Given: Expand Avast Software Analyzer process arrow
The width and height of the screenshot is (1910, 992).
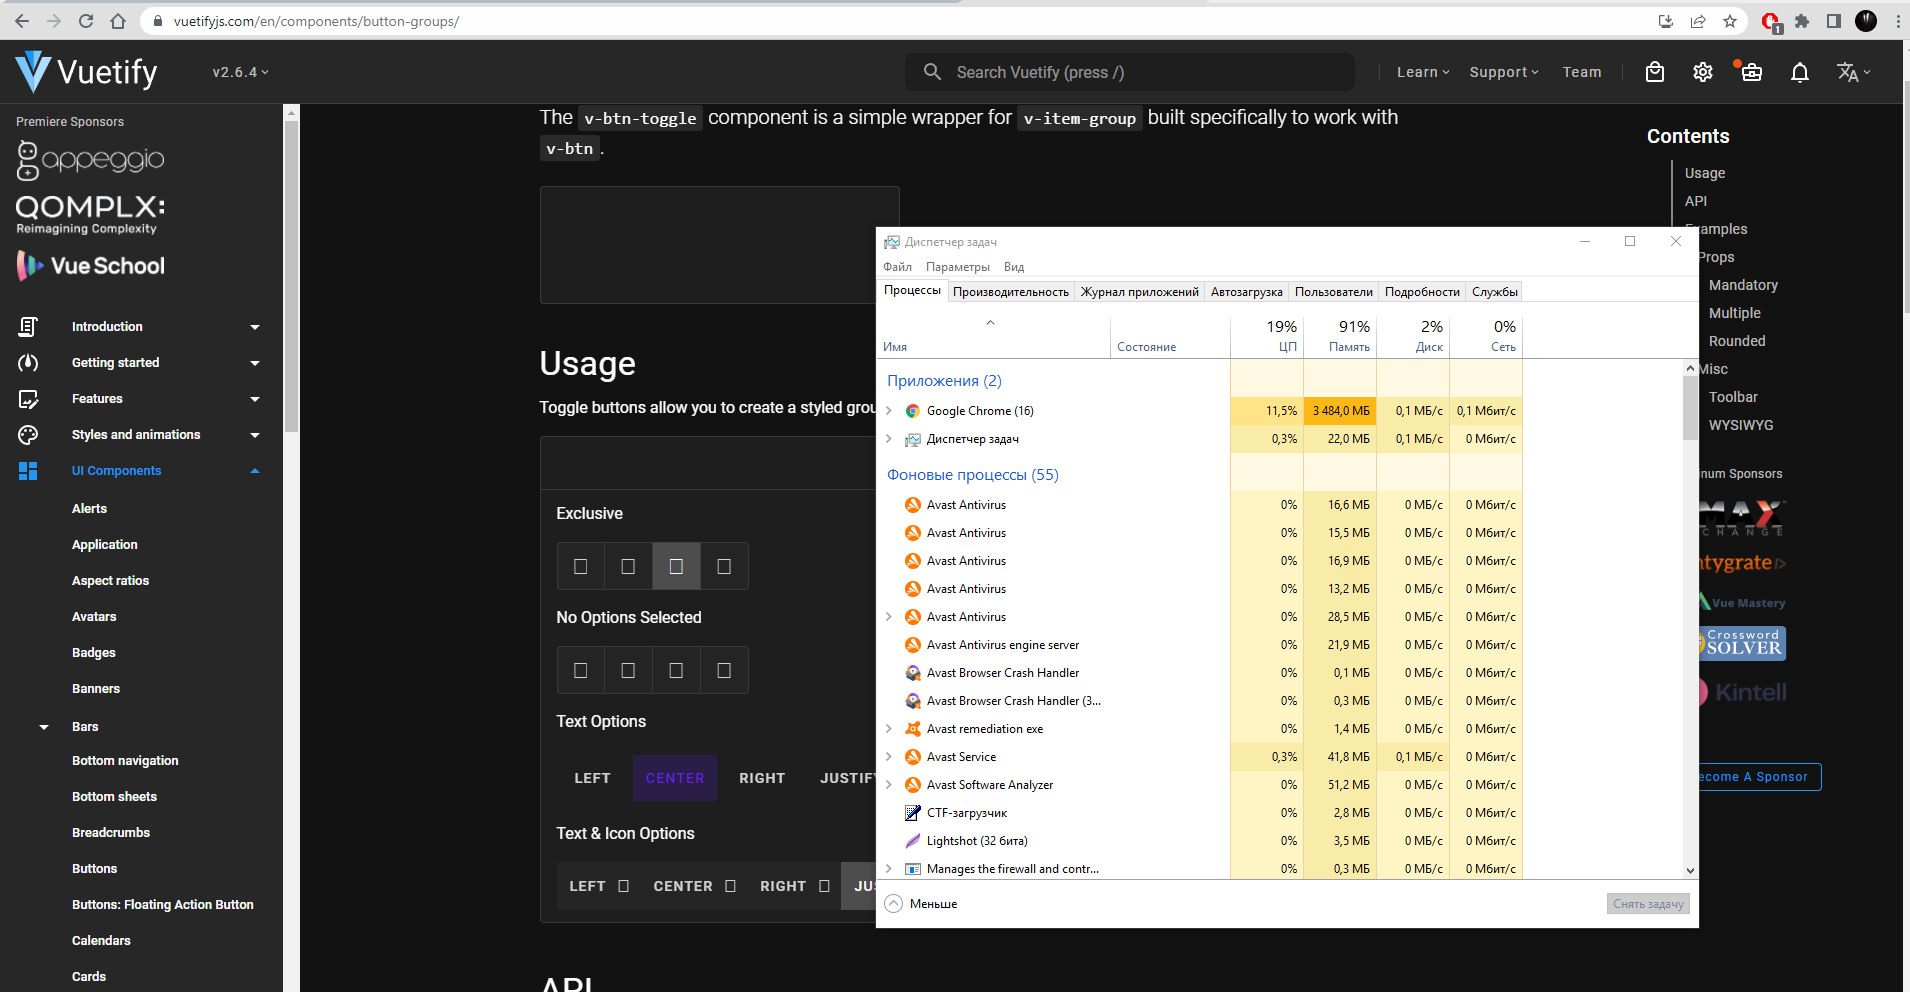Looking at the screenshot, I should pos(889,785).
